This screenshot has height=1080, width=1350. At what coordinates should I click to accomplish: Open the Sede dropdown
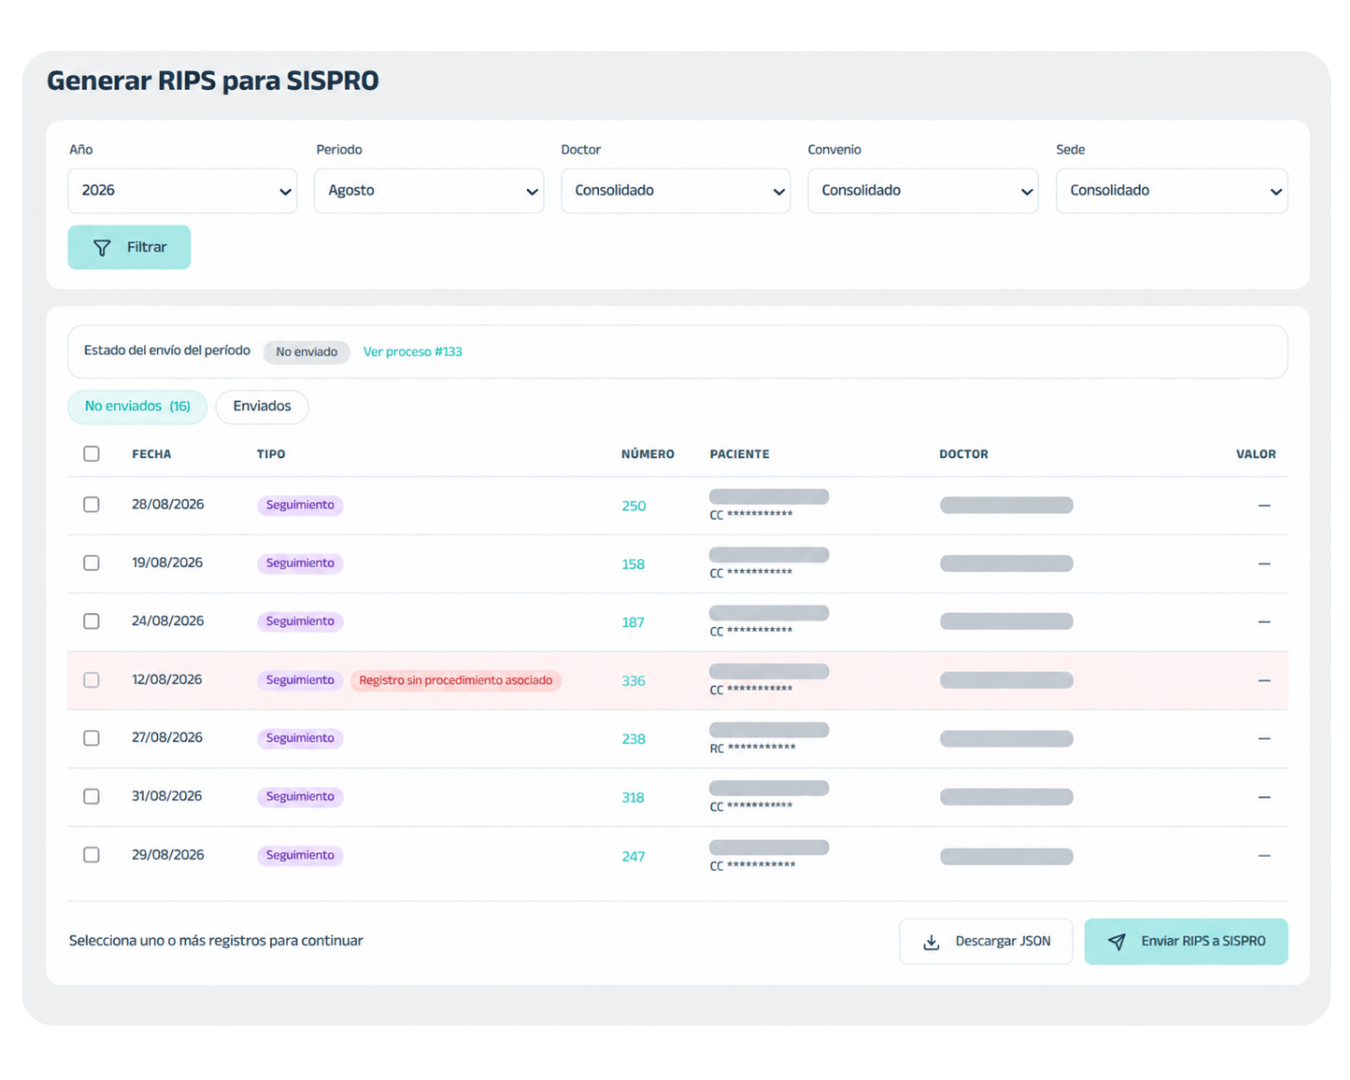tap(1172, 191)
